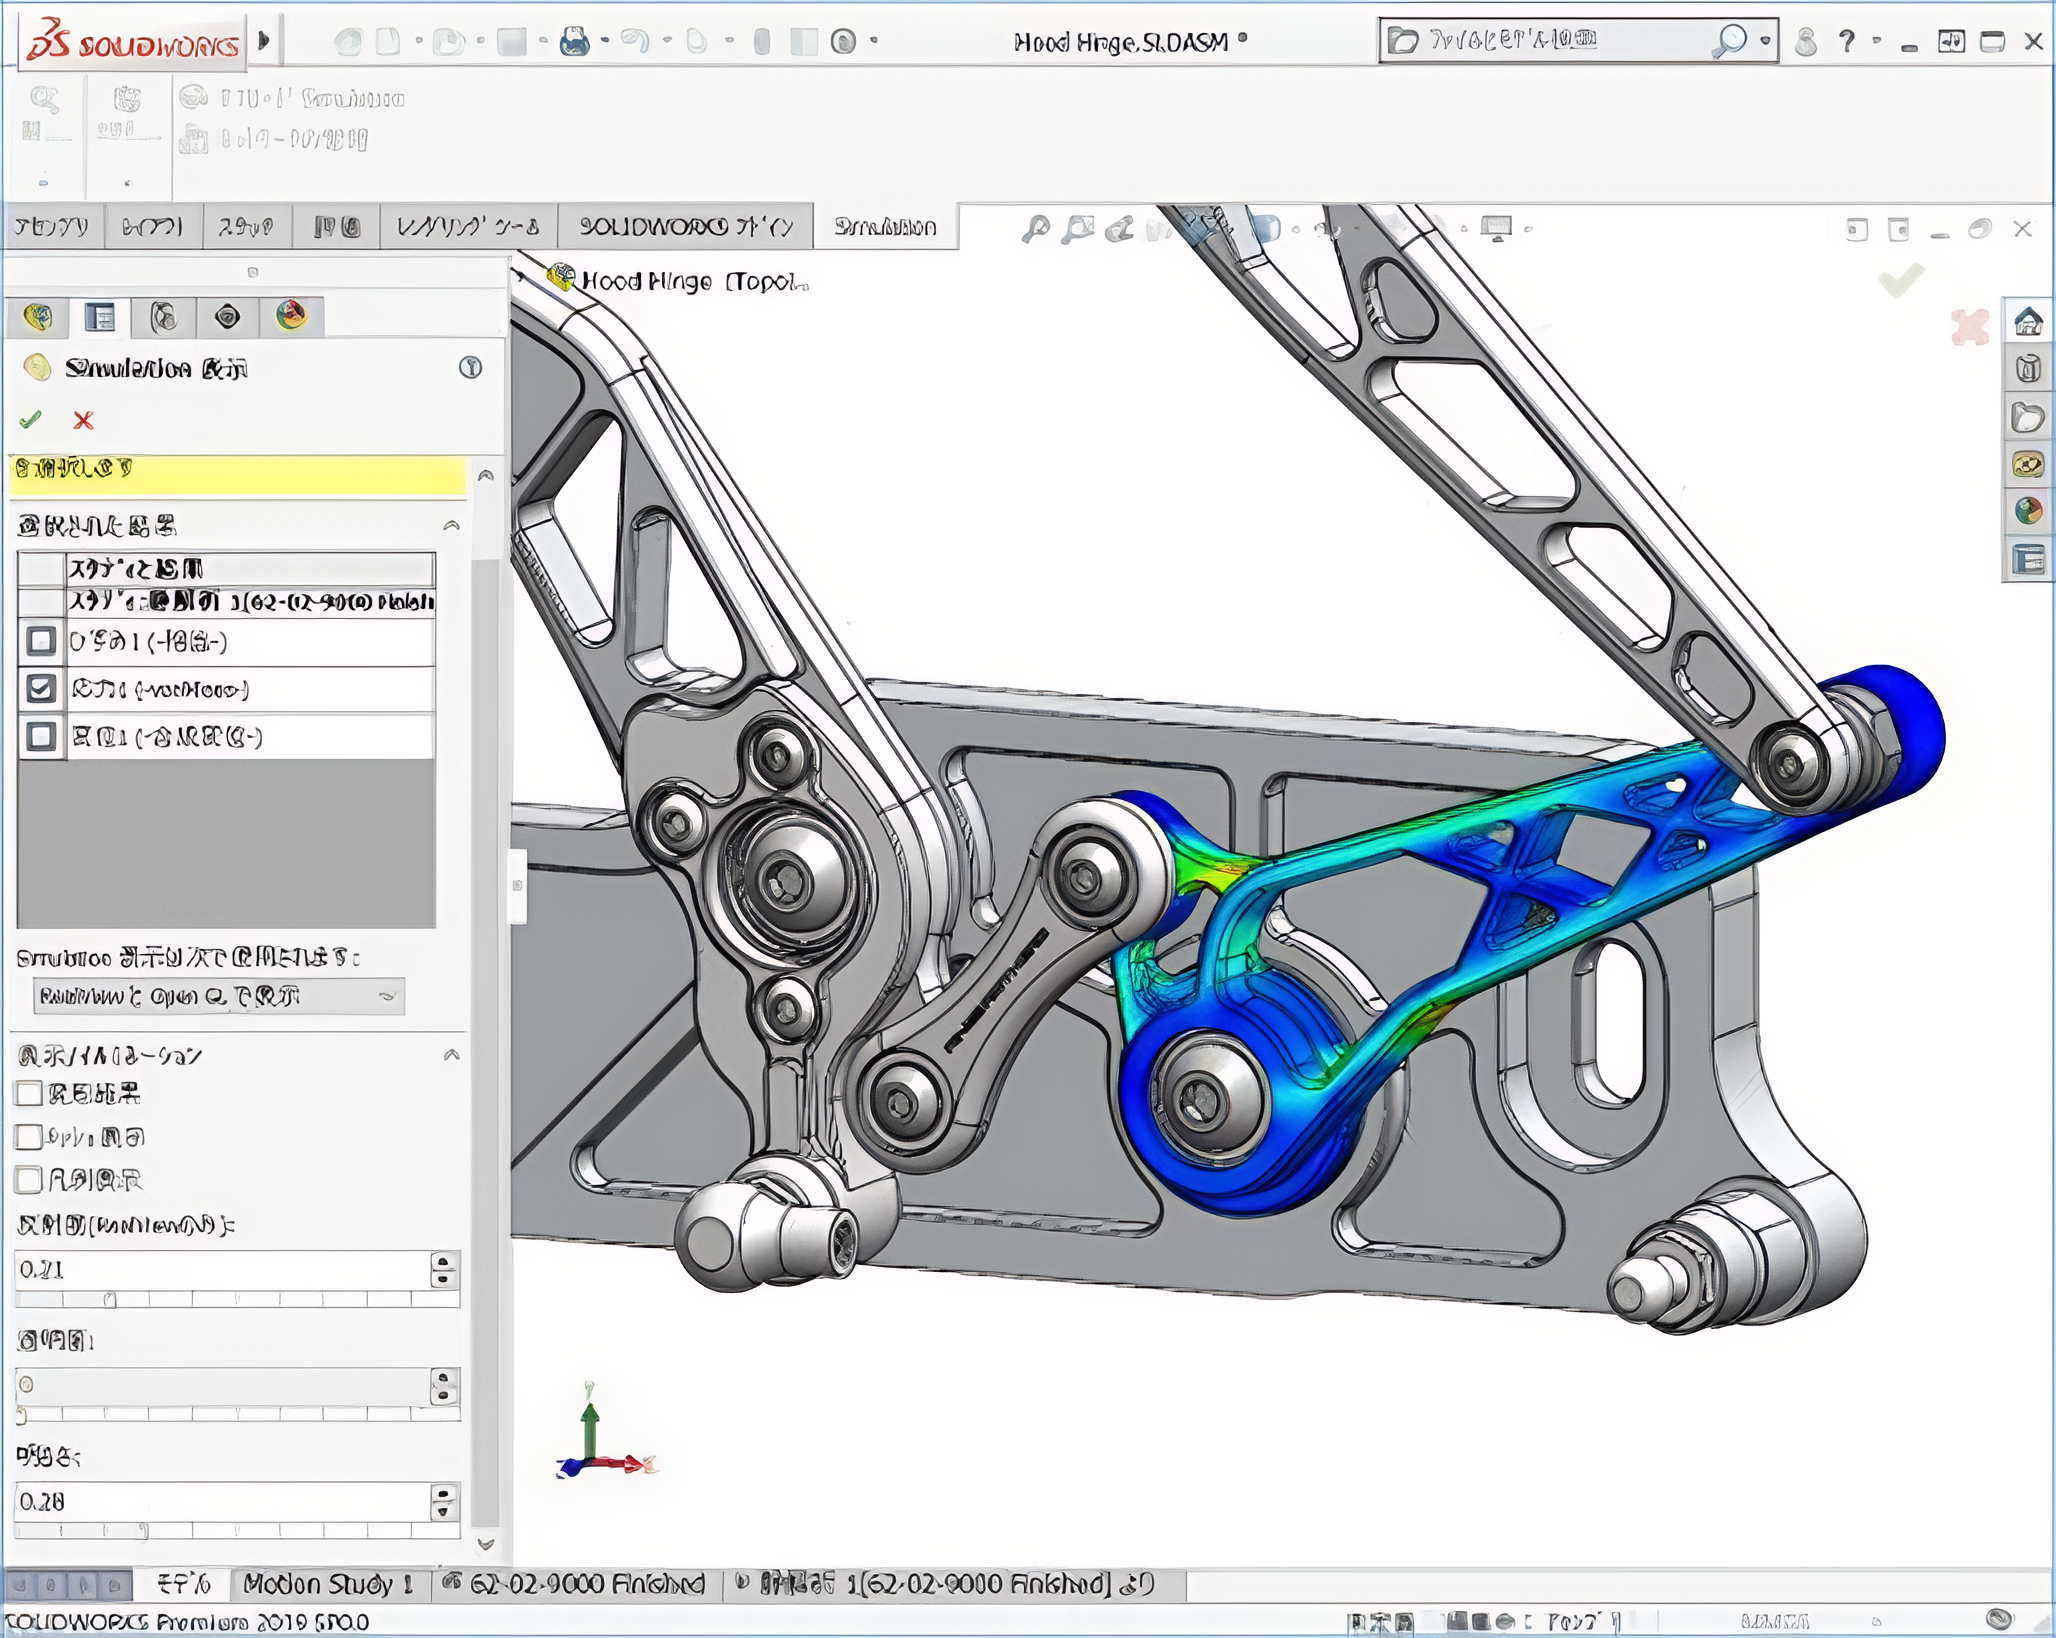This screenshot has width=2056, height=1638.
Task: Open the PropertyManager tab icon
Action: (100, 317)
